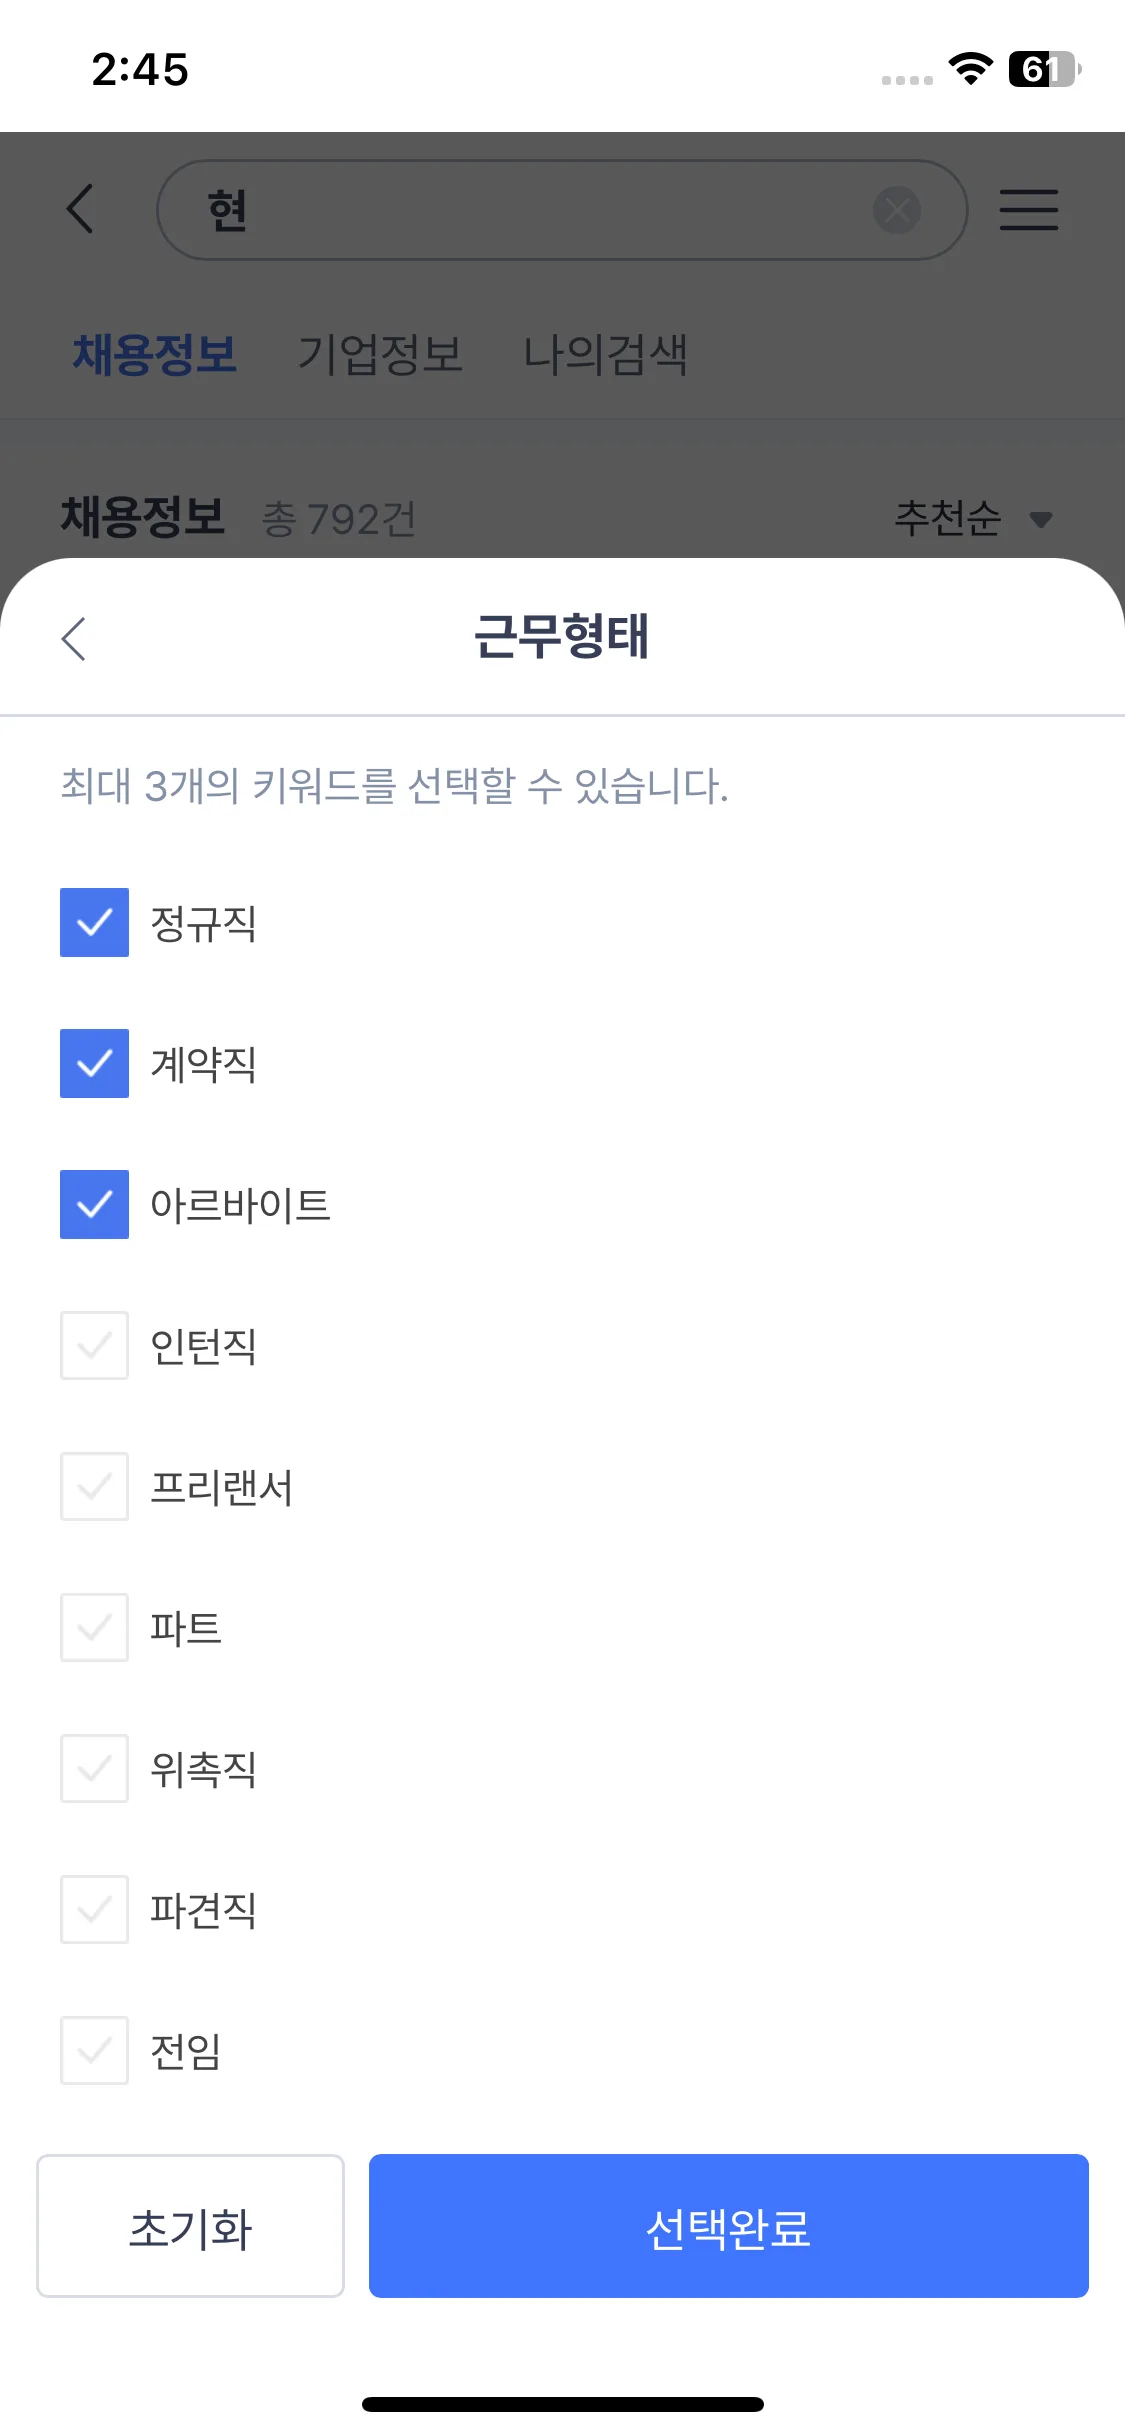Tick the 위촉직 checkbox
Image resolution: width=1125 pixels, height=2436 pixels.
95,1768
